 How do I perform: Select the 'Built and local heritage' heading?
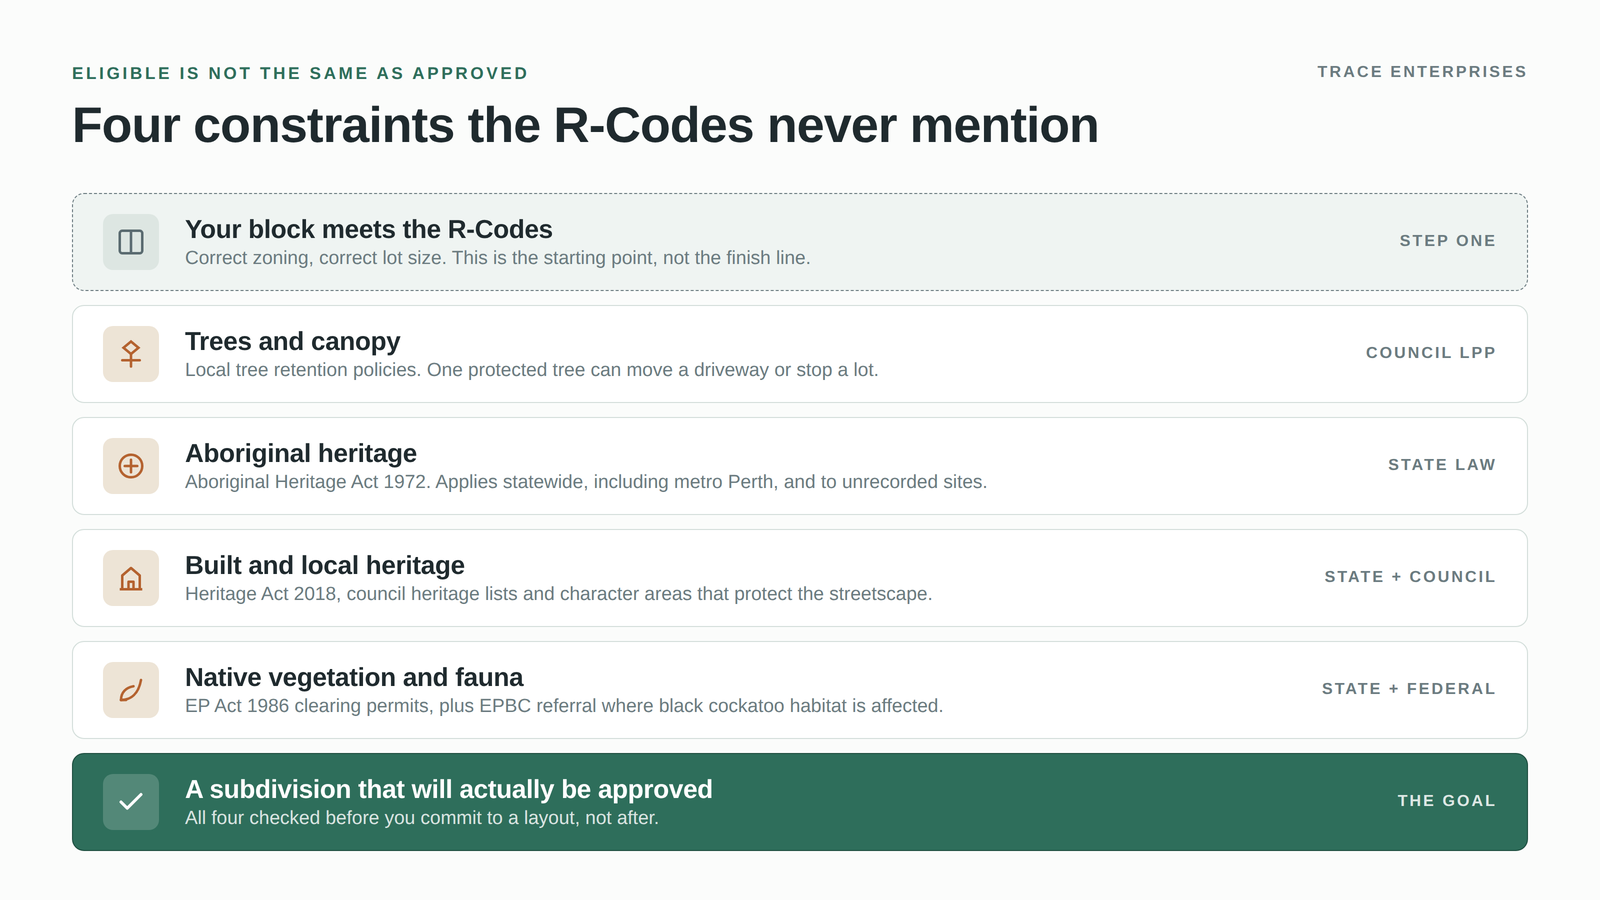tap(325, 565)
